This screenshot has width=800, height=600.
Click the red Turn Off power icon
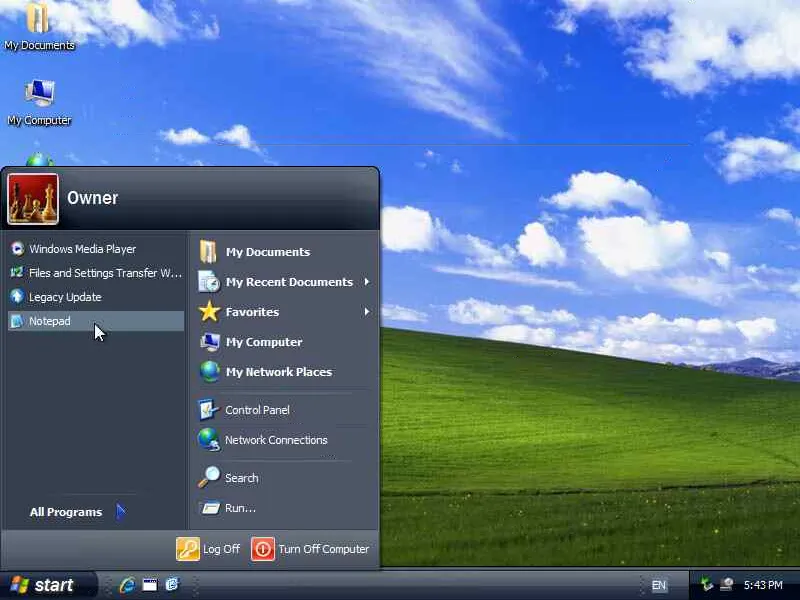tap(263, 549)
